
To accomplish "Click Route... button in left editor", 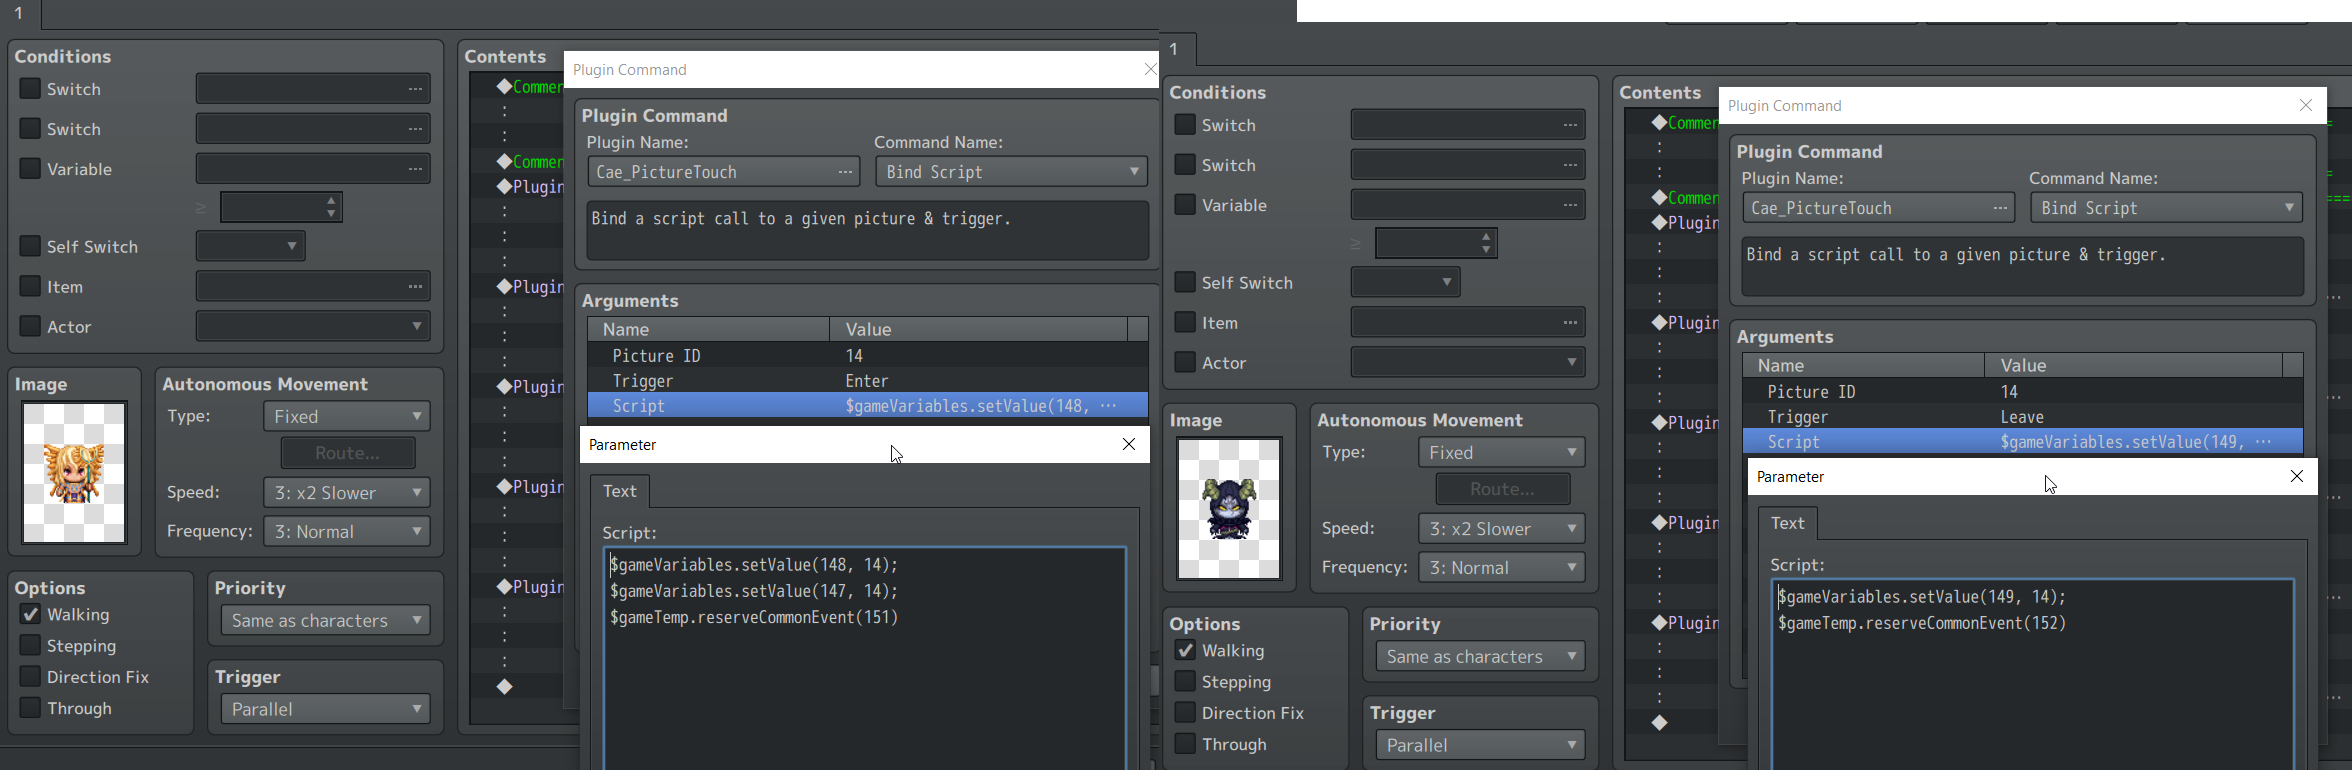I will click(348, 453).
